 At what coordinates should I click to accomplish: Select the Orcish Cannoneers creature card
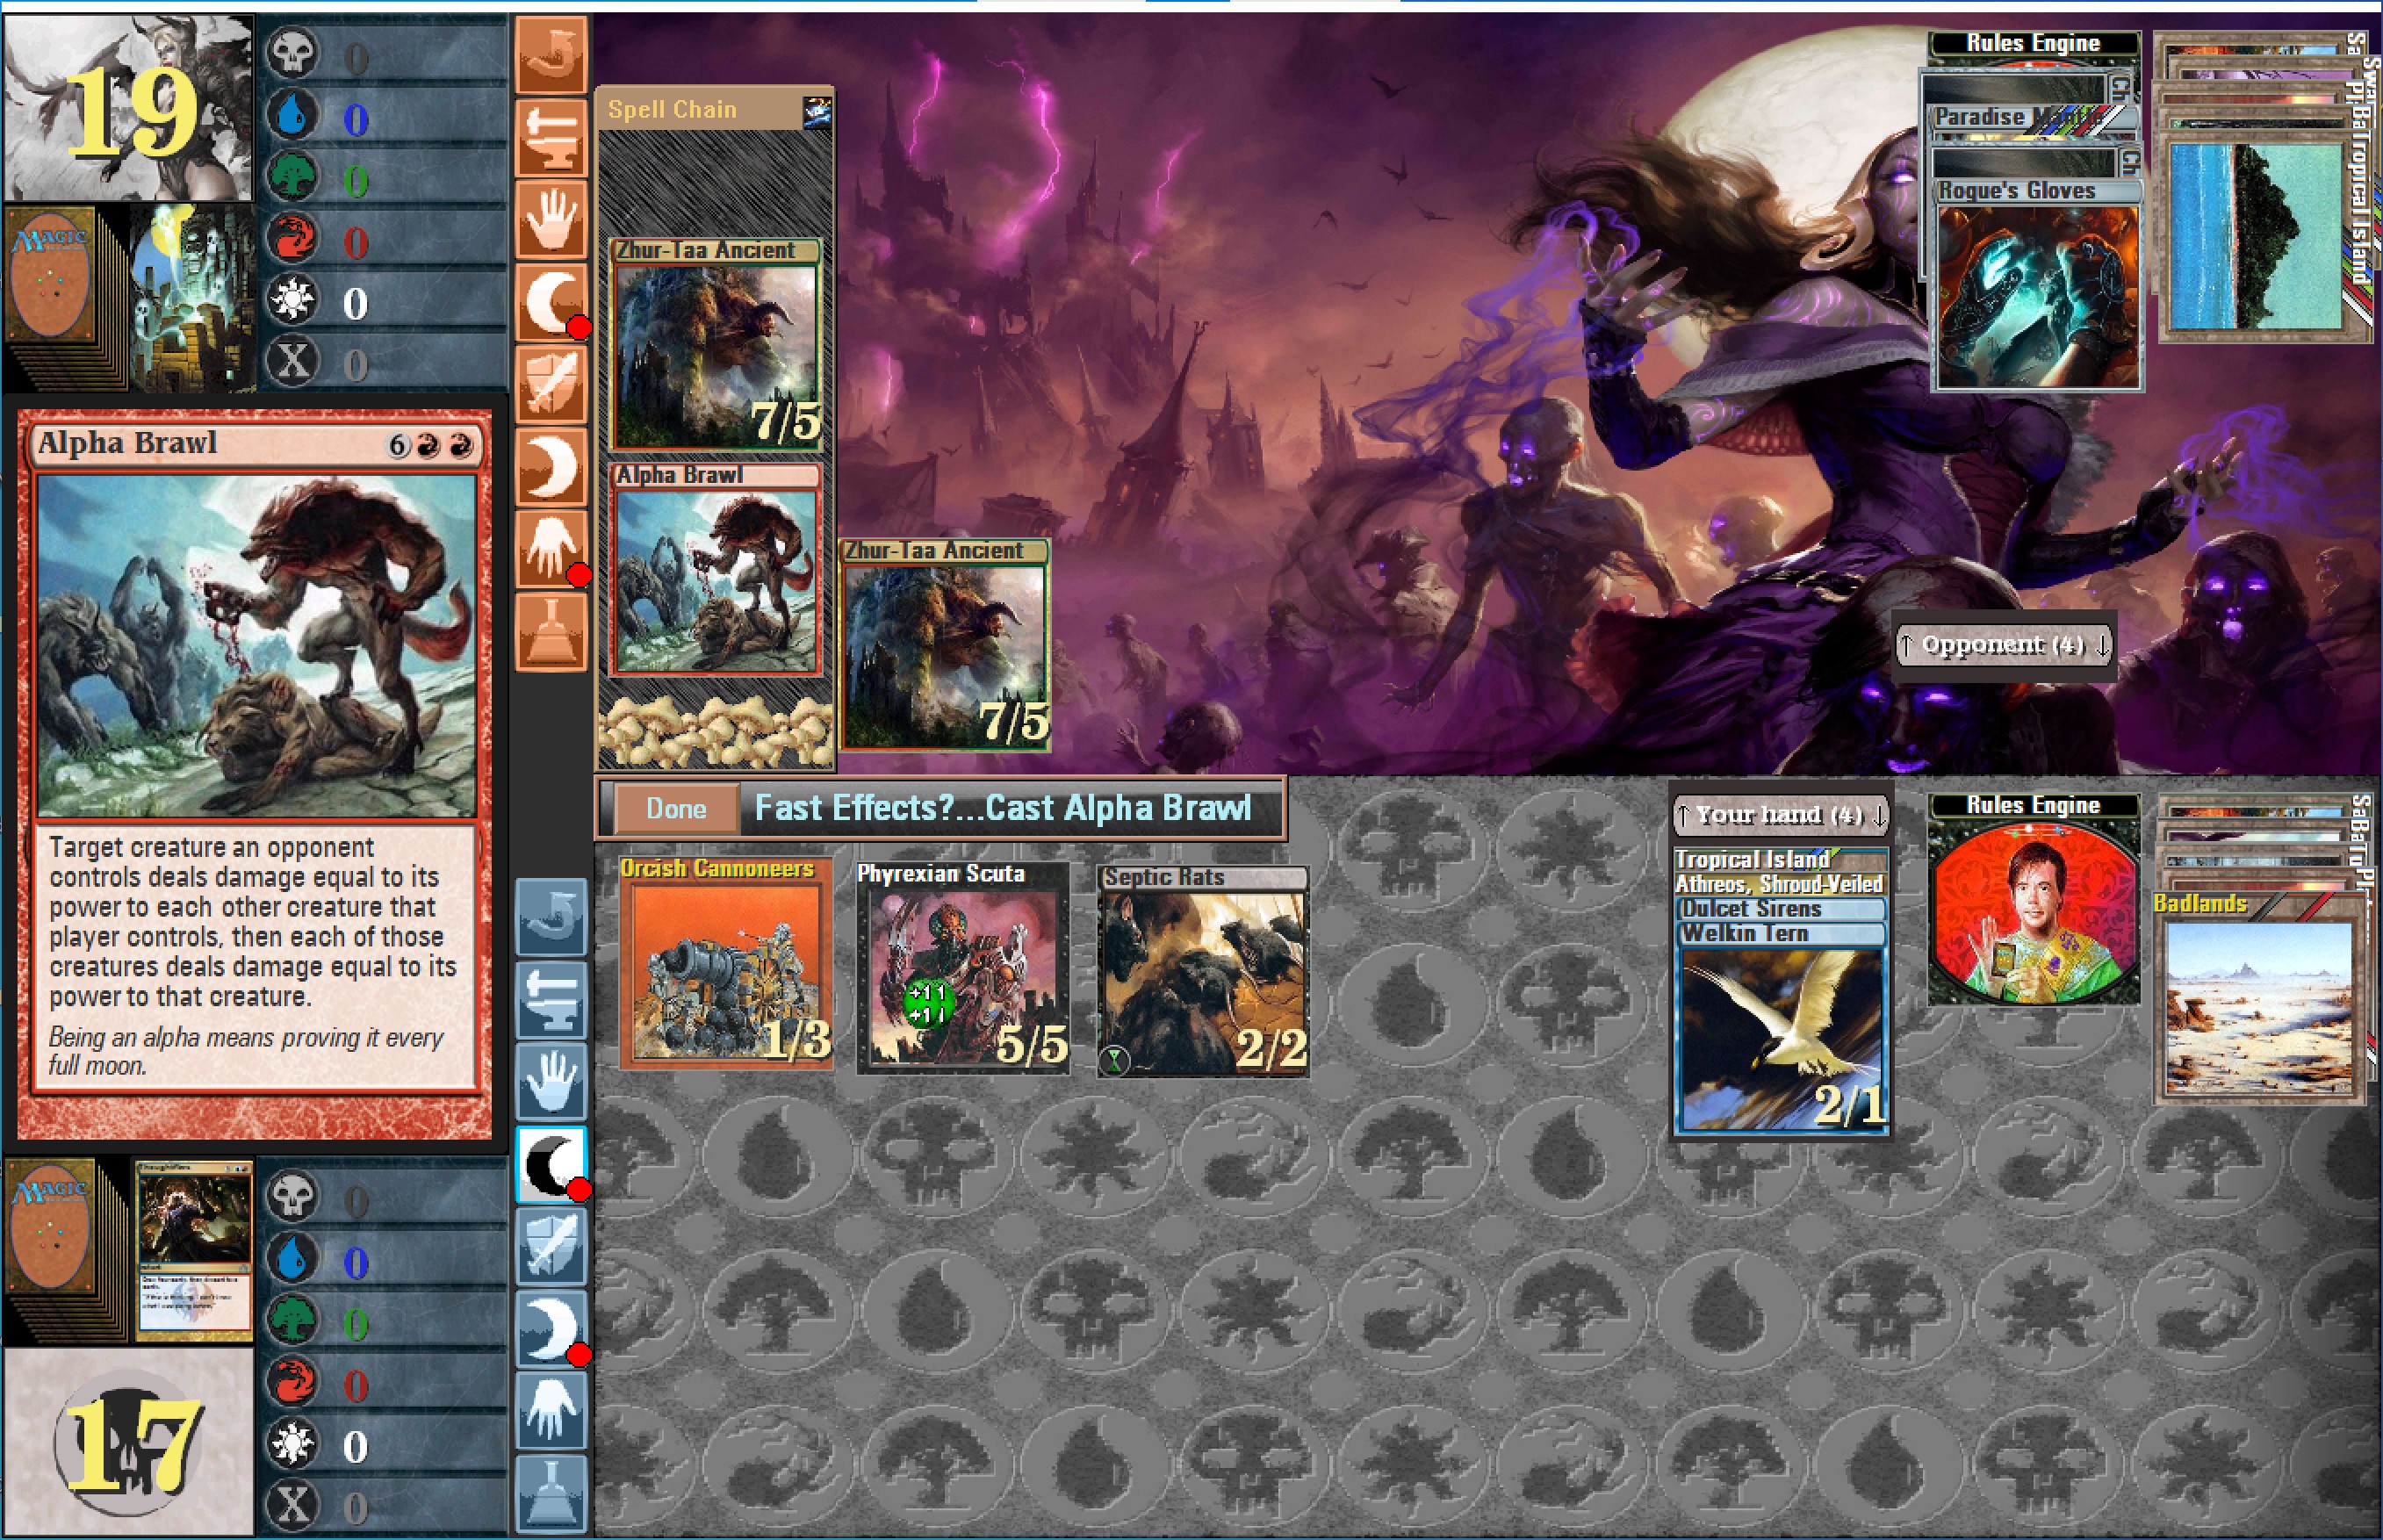click(x=726, y=963)
